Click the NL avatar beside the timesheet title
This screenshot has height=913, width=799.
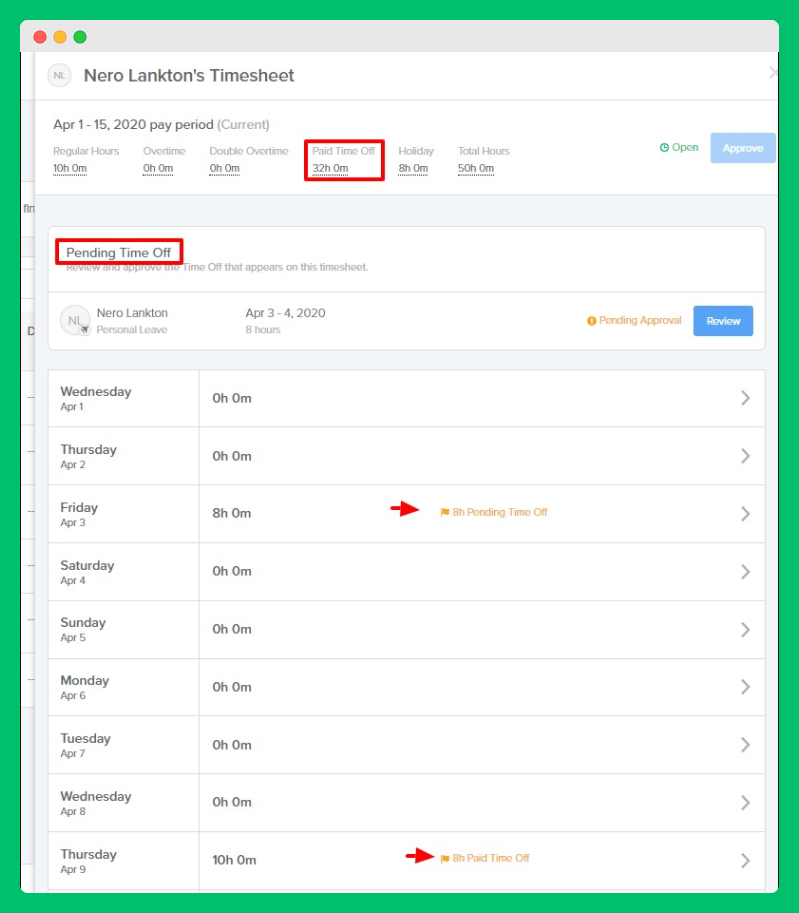(59, 76)
